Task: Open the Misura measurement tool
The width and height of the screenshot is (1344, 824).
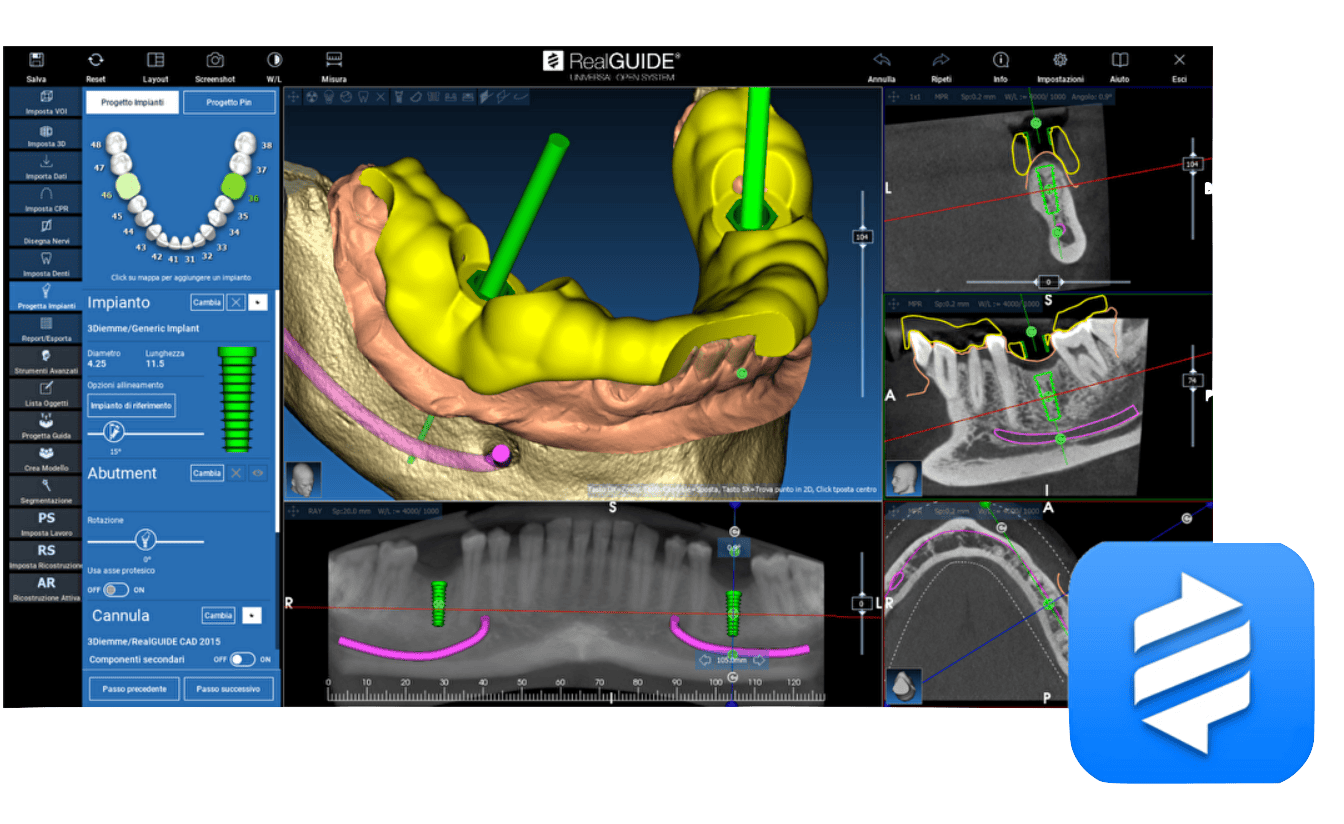Action: pos(334,61)
